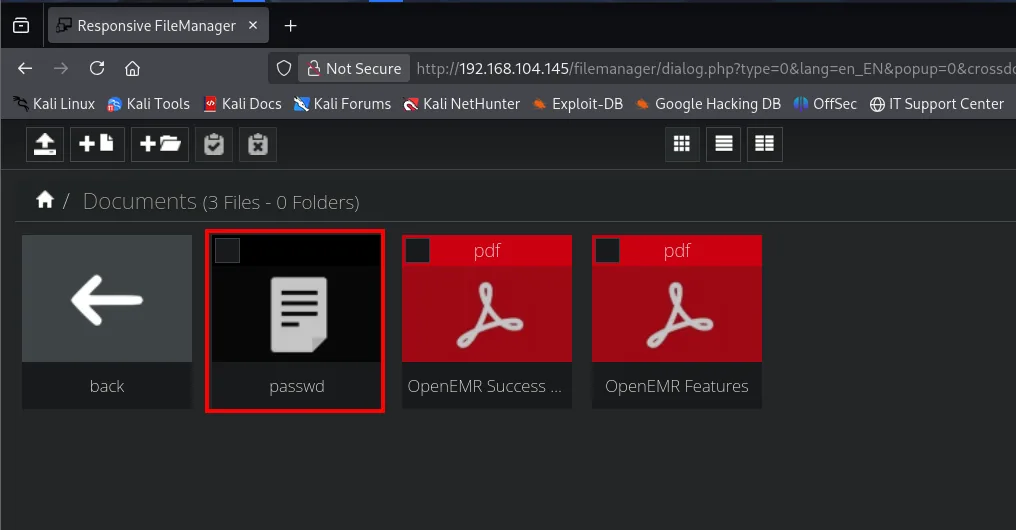
Task: Click the back arrow folder tile
Action: pyautogui.click(x=107, y=299)
